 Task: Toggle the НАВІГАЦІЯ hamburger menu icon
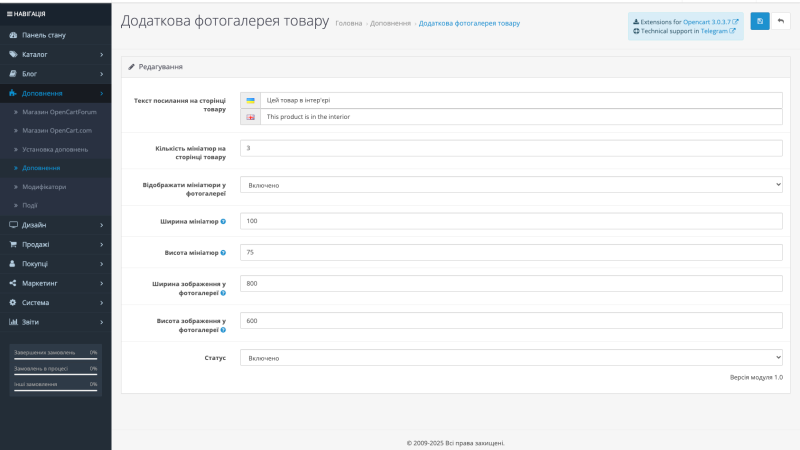click(x=9, y=14)
